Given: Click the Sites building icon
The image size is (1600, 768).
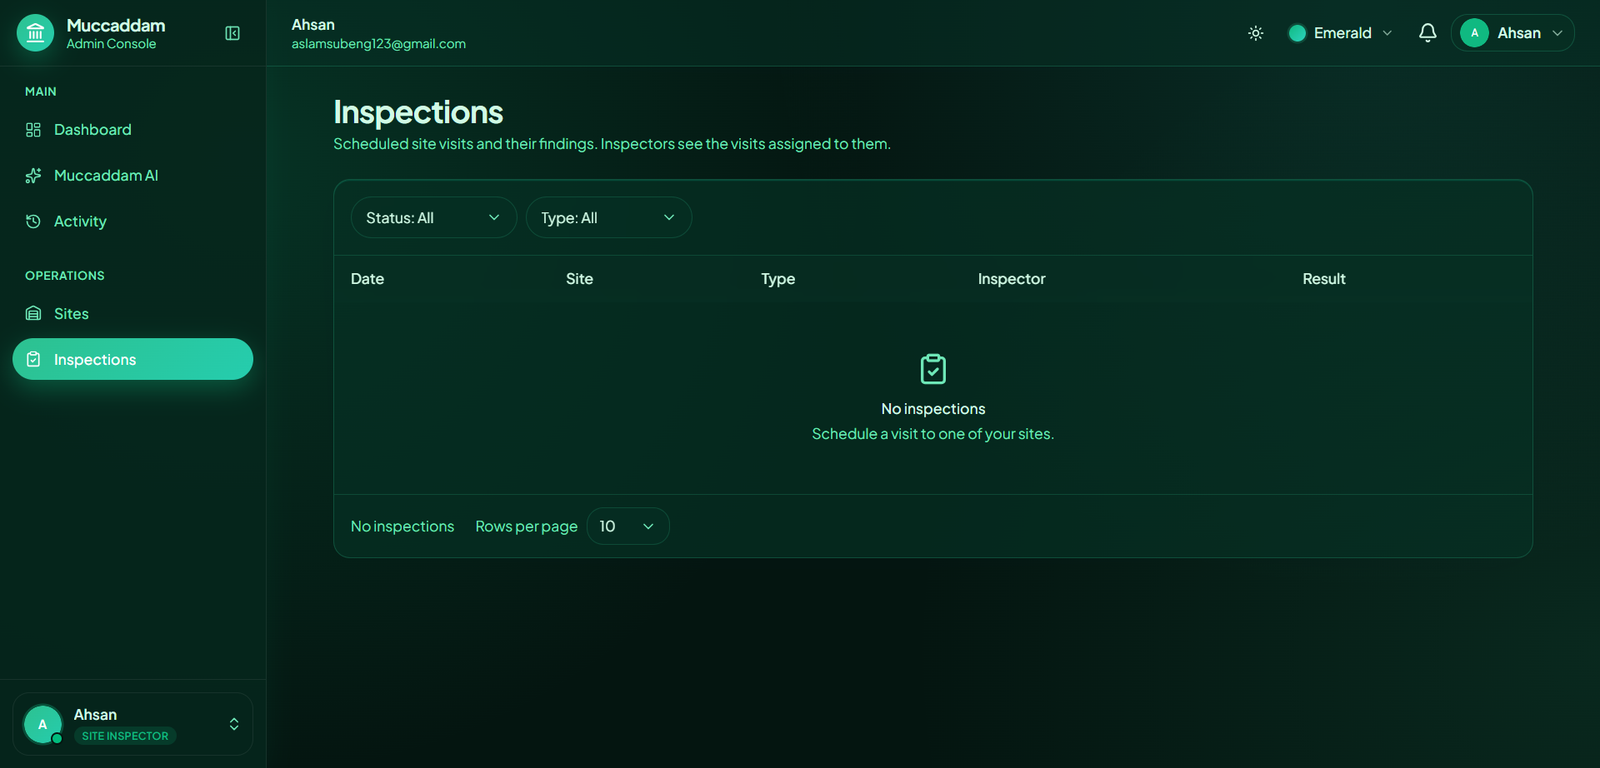Looking at the screenshot, I should click(33, 314).
